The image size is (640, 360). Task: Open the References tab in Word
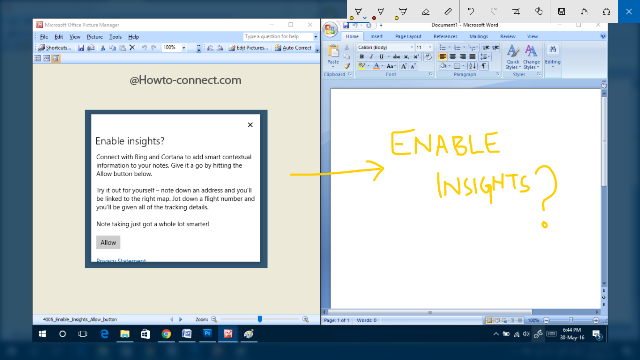pos(445,36)
